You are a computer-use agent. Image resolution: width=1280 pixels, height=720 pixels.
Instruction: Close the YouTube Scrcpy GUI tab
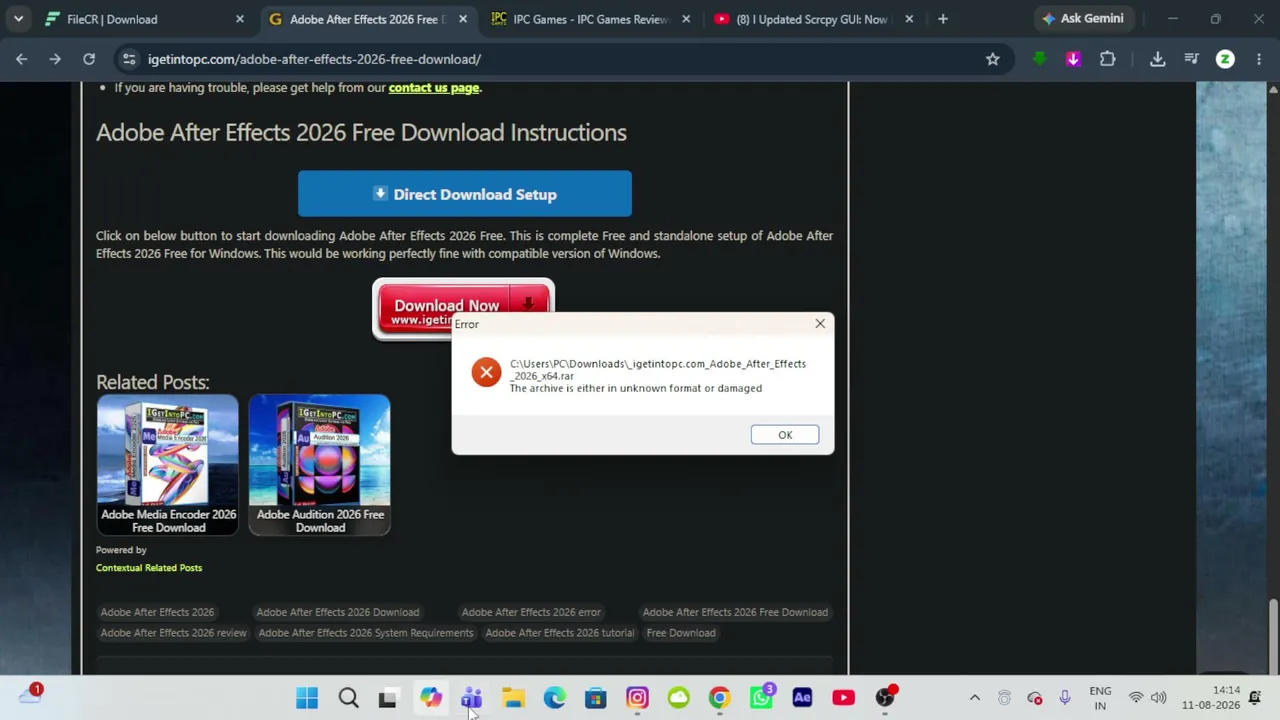pyautogui.click(x=909, y=19)
